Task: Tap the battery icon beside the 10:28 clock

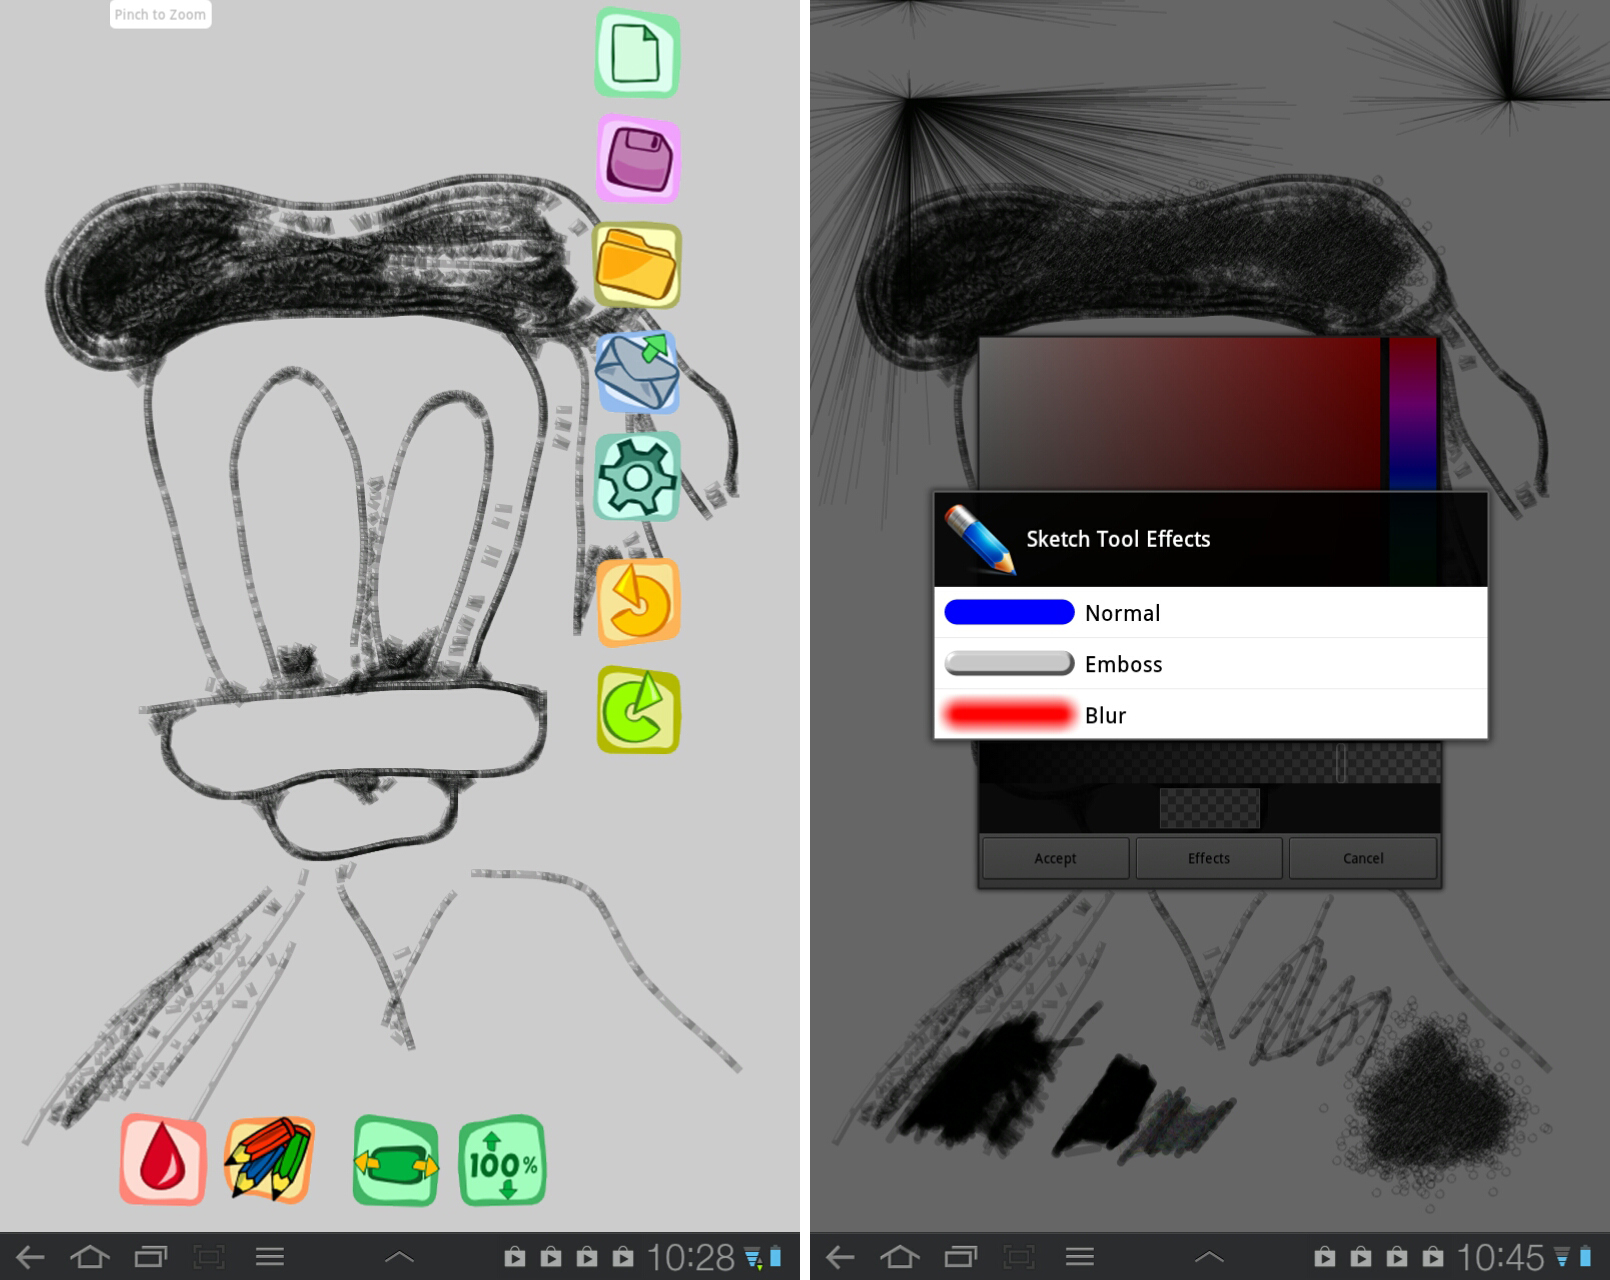Action: pyautogui.click(x=776, y=1257)
